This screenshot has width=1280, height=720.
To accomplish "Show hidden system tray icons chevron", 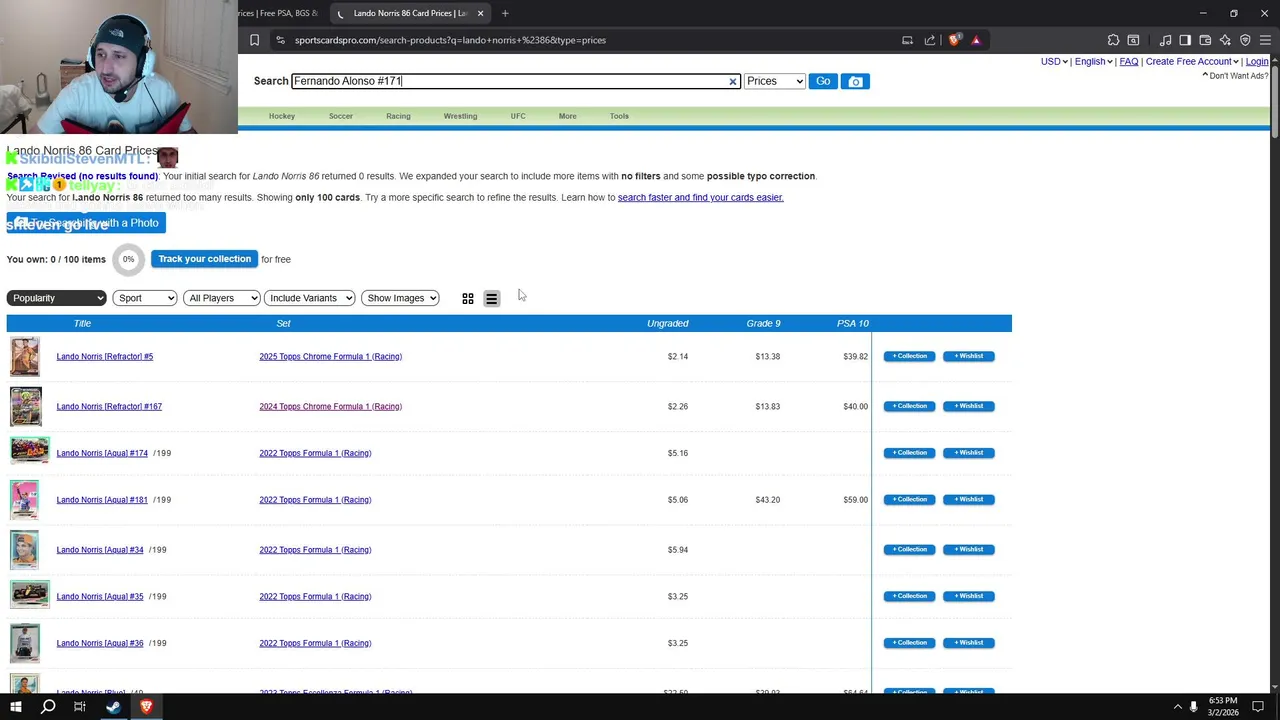I will pyautogui.click(x=1176, y=707).
